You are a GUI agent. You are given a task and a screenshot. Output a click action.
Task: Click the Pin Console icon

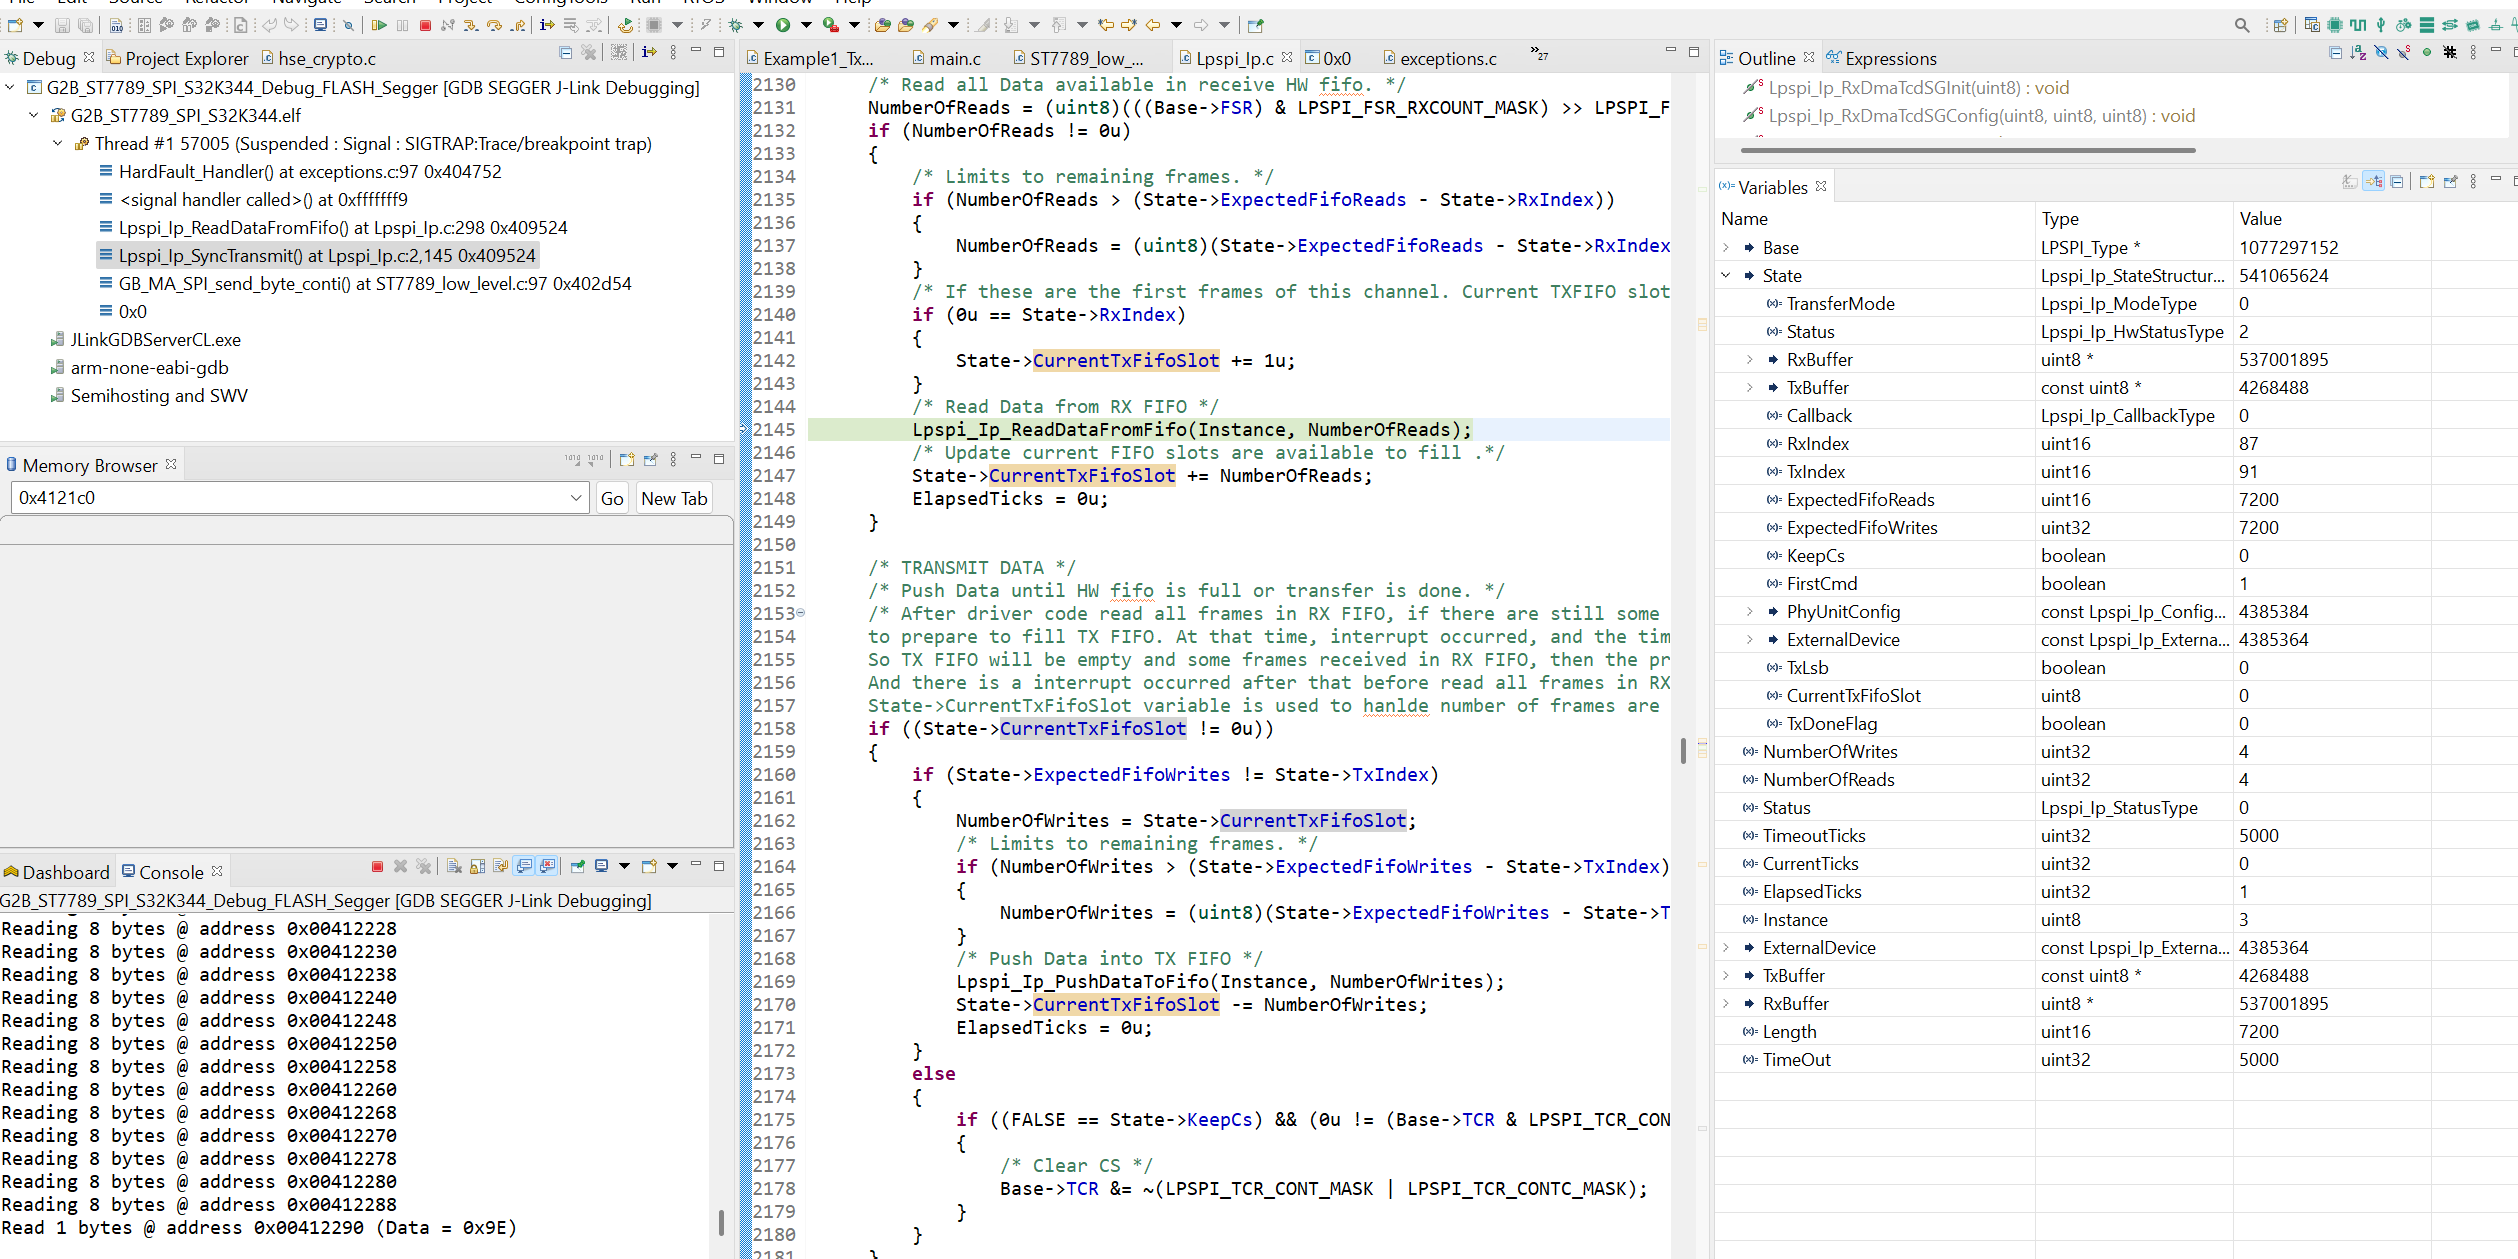[577, 866]
